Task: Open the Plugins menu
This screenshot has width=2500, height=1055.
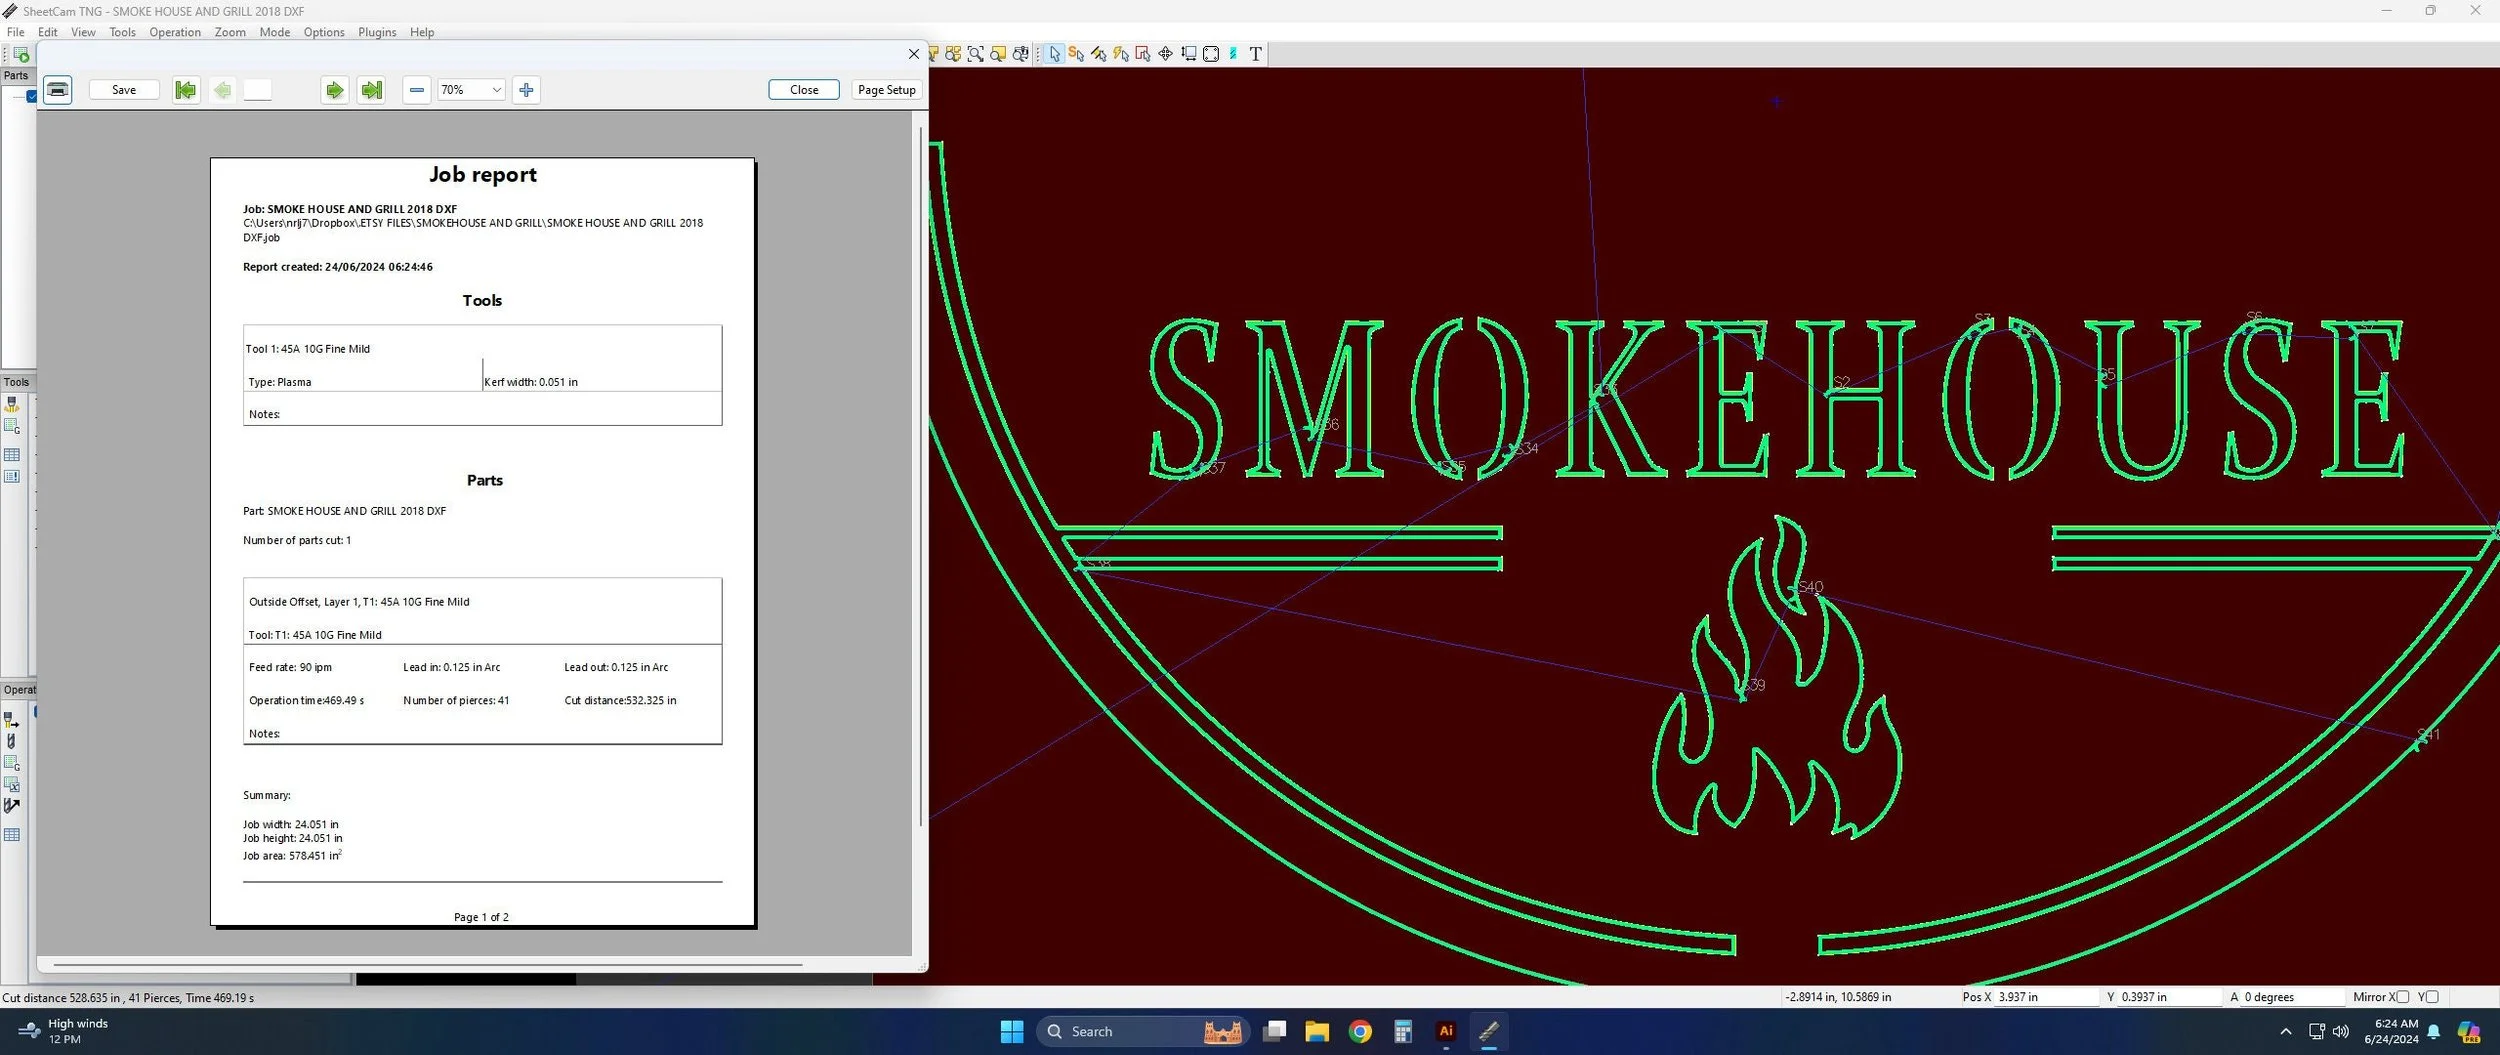Action: (x=377, y=32)
